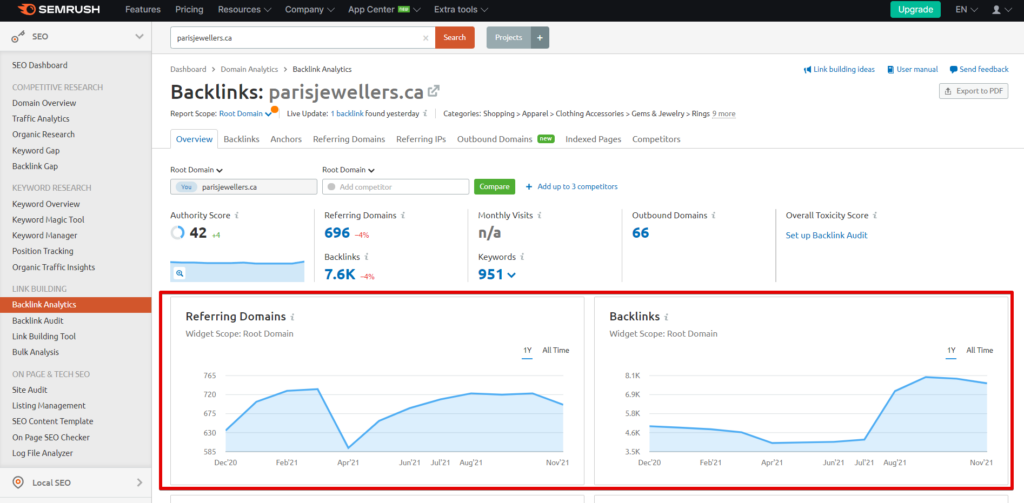
Task: Click info icon beside Backlinks metric
Action: (x=366, y=257)
